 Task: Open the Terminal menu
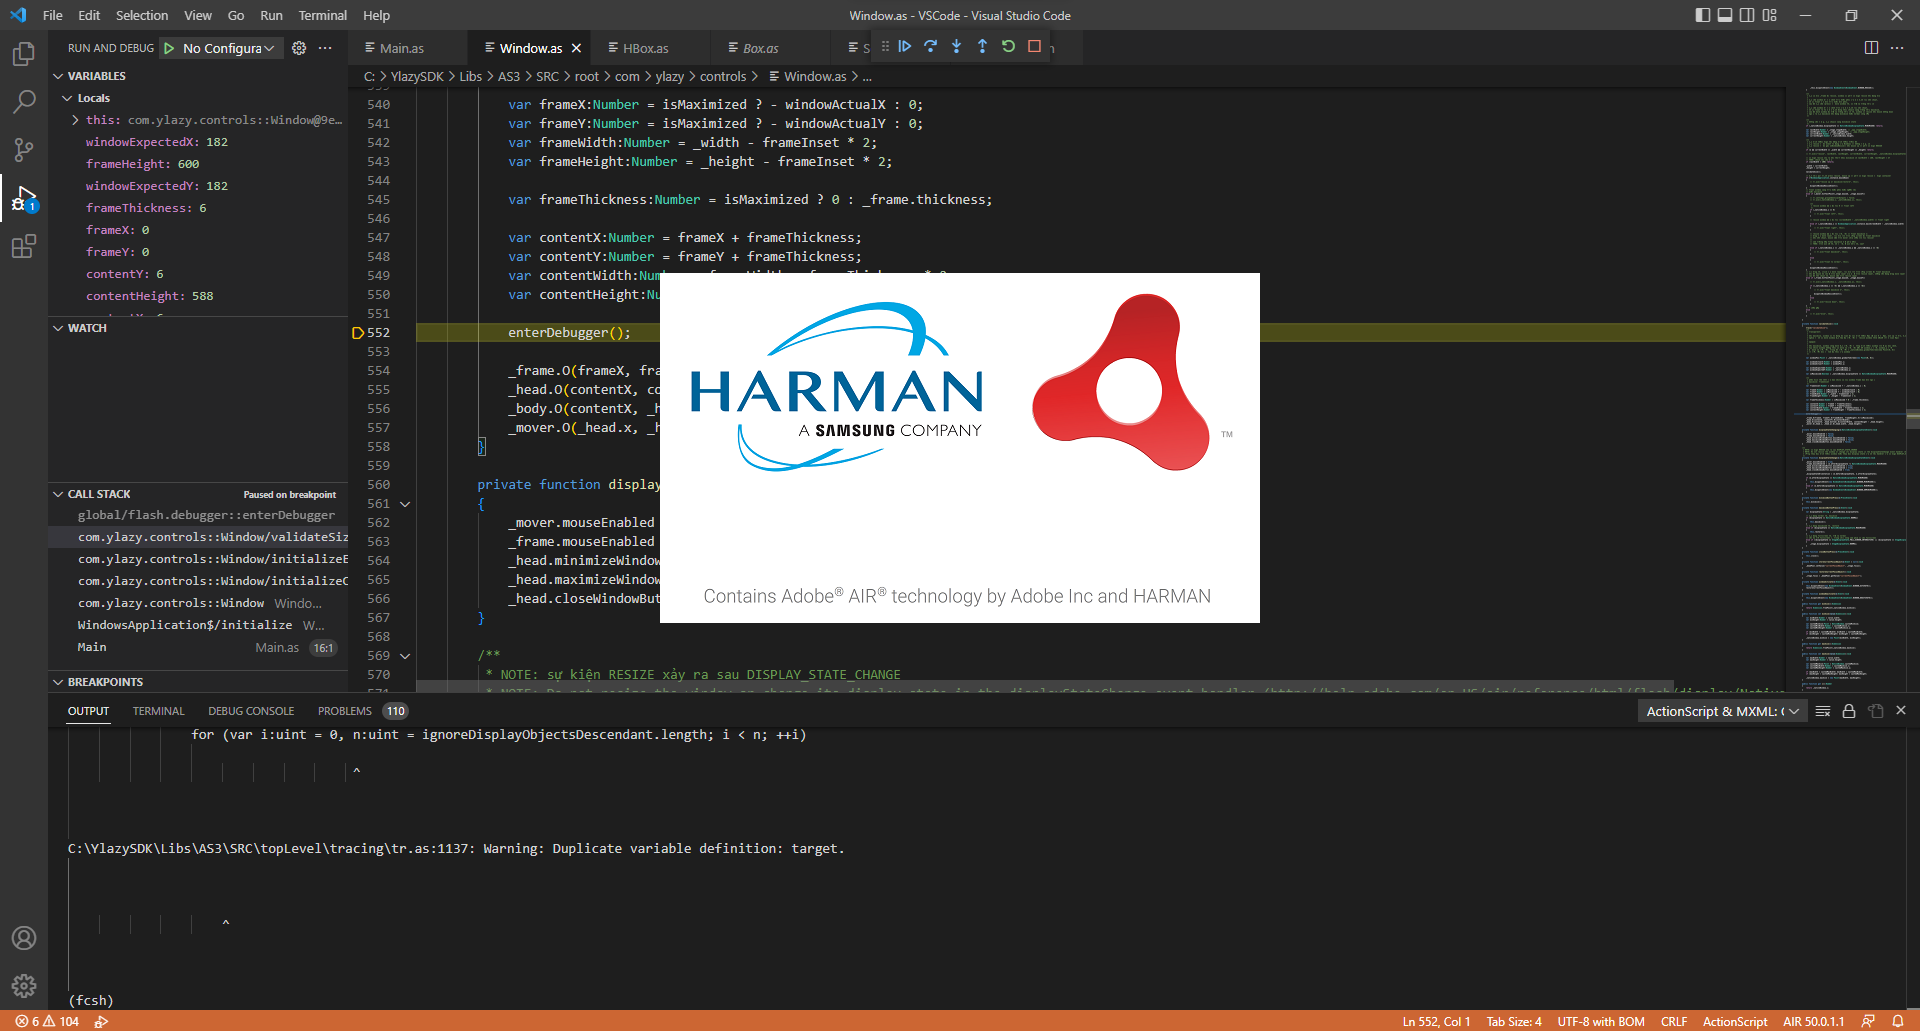tap(322, 15)
